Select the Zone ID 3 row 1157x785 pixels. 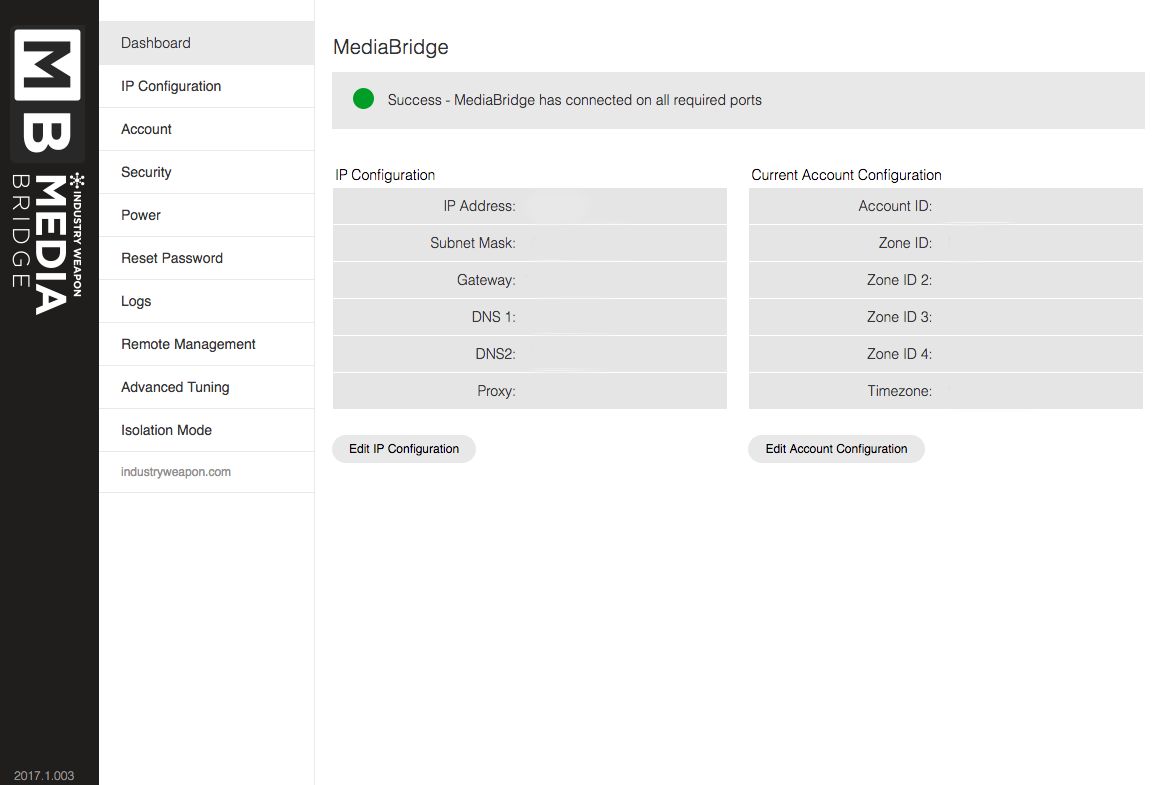coord(946,317)
